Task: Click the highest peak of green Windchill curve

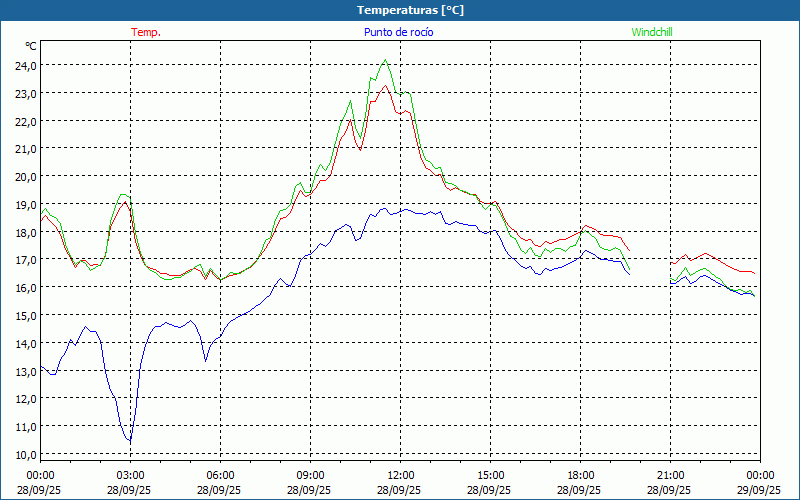Action: pyautogui.click(x=386, y=60)
